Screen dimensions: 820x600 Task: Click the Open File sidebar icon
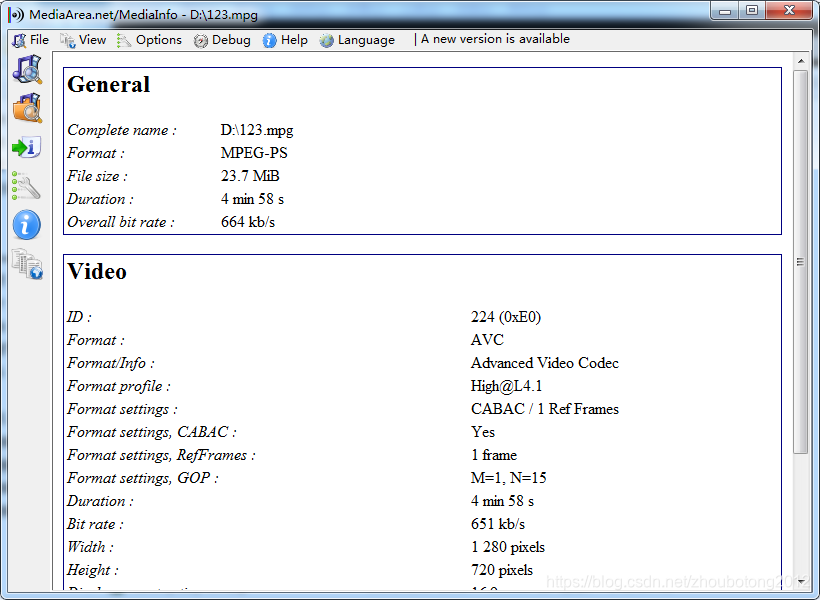tap(27, 69)
